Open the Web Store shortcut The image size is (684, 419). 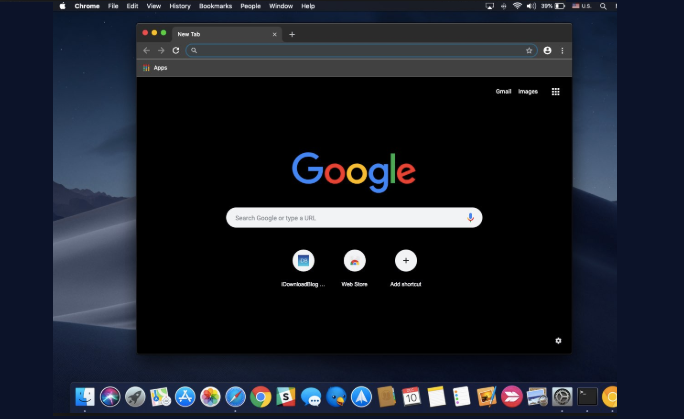coord(354,261)
